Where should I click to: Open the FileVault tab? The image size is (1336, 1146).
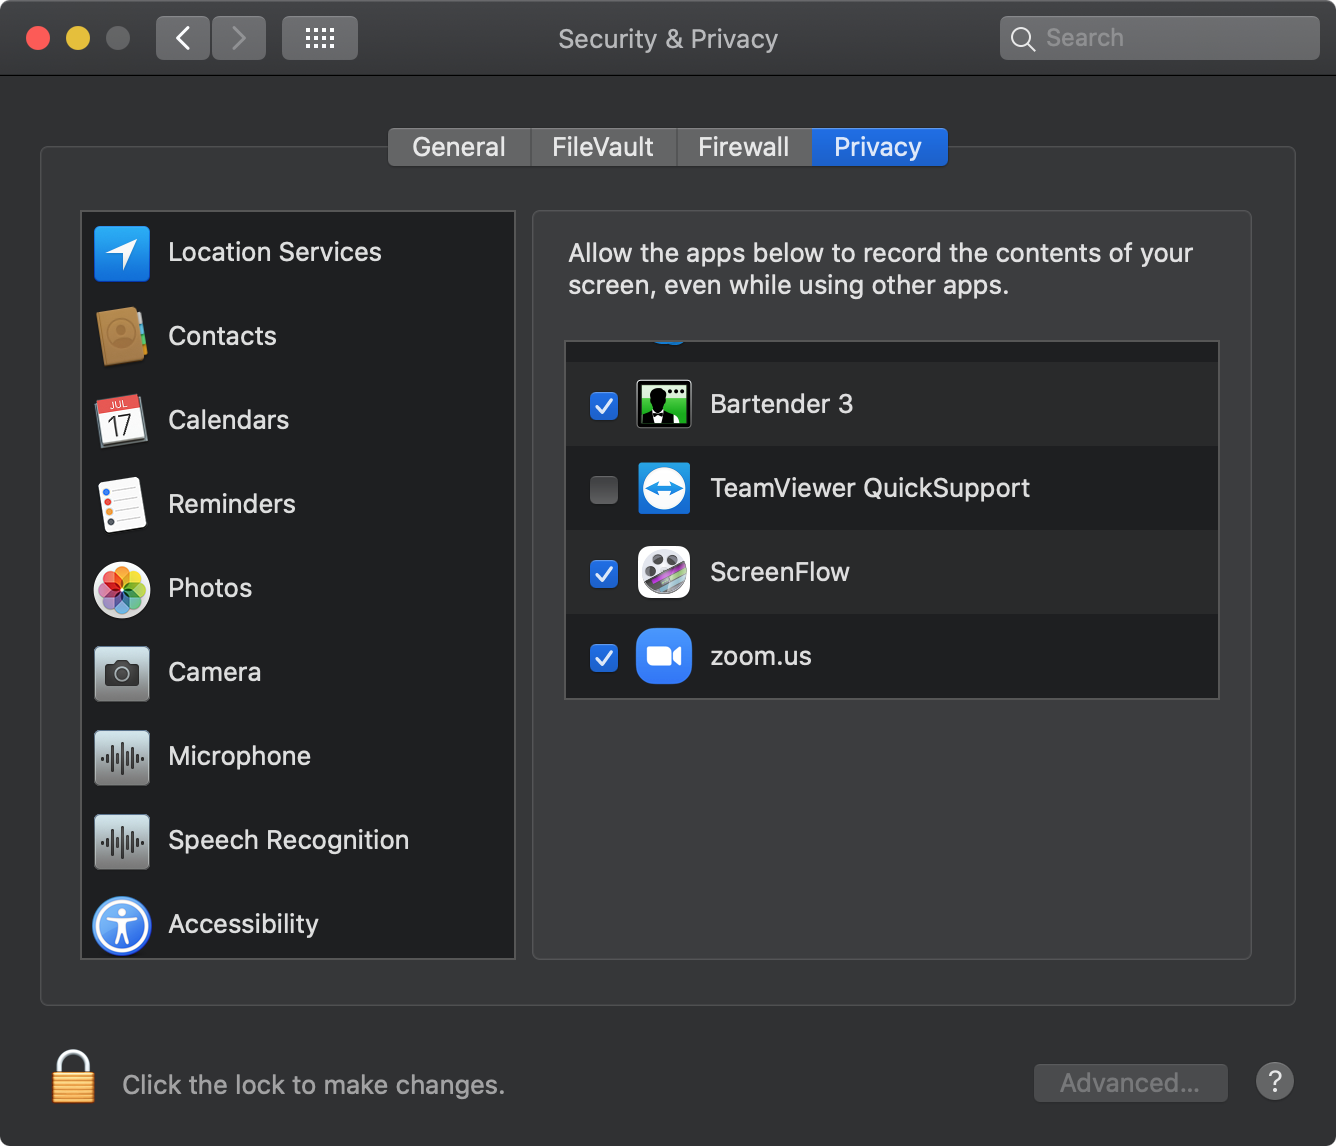click(x=603, y=147)
